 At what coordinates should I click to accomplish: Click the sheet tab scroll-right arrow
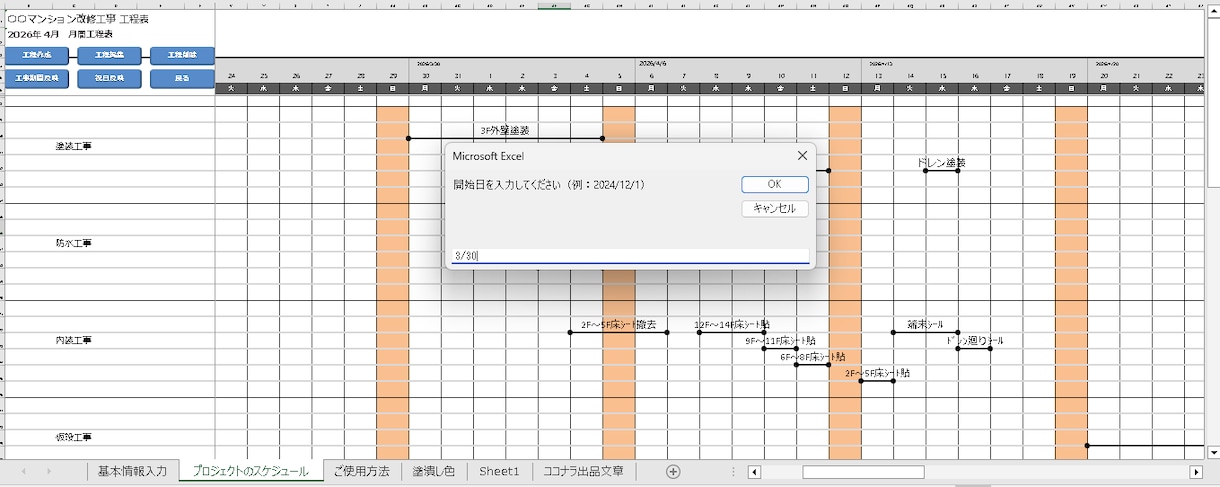click(x=49, y=471)
